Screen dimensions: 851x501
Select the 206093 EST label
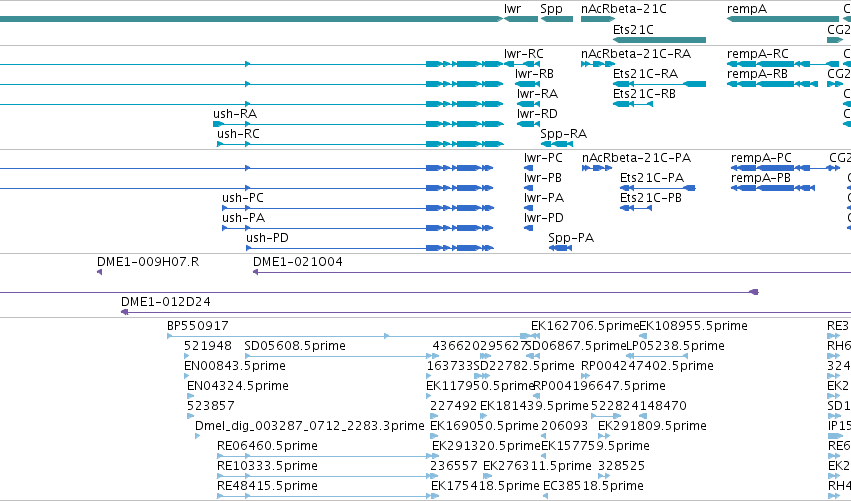pos(564,426)
